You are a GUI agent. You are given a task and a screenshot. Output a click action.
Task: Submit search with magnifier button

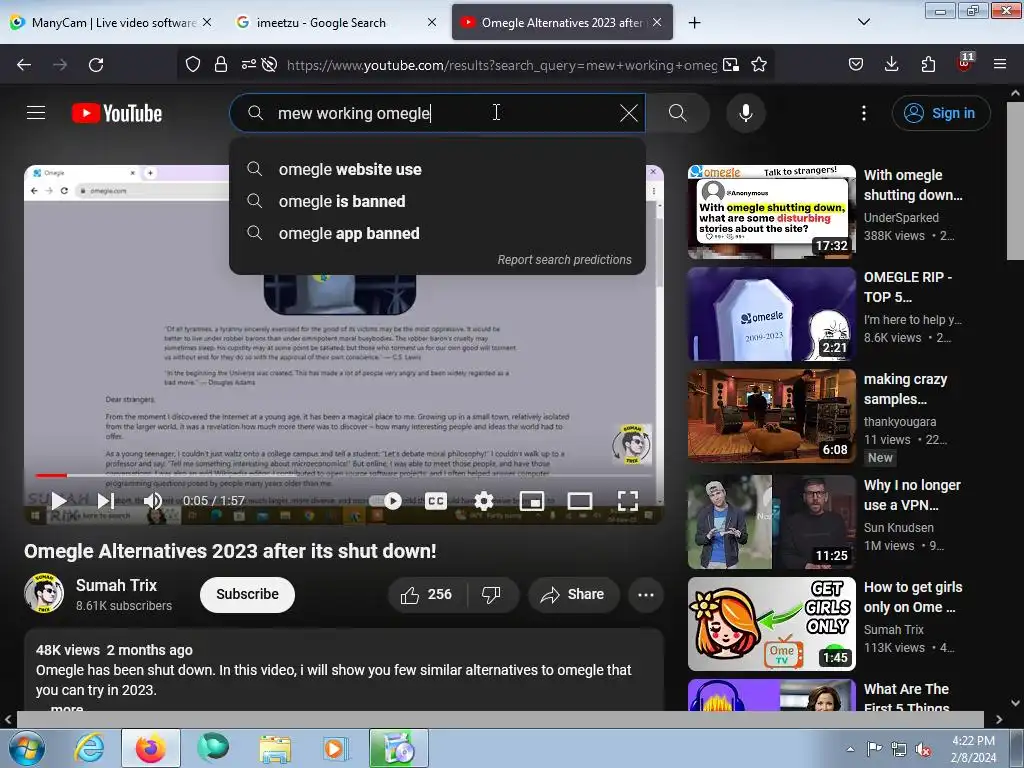[x=678, y=113]
